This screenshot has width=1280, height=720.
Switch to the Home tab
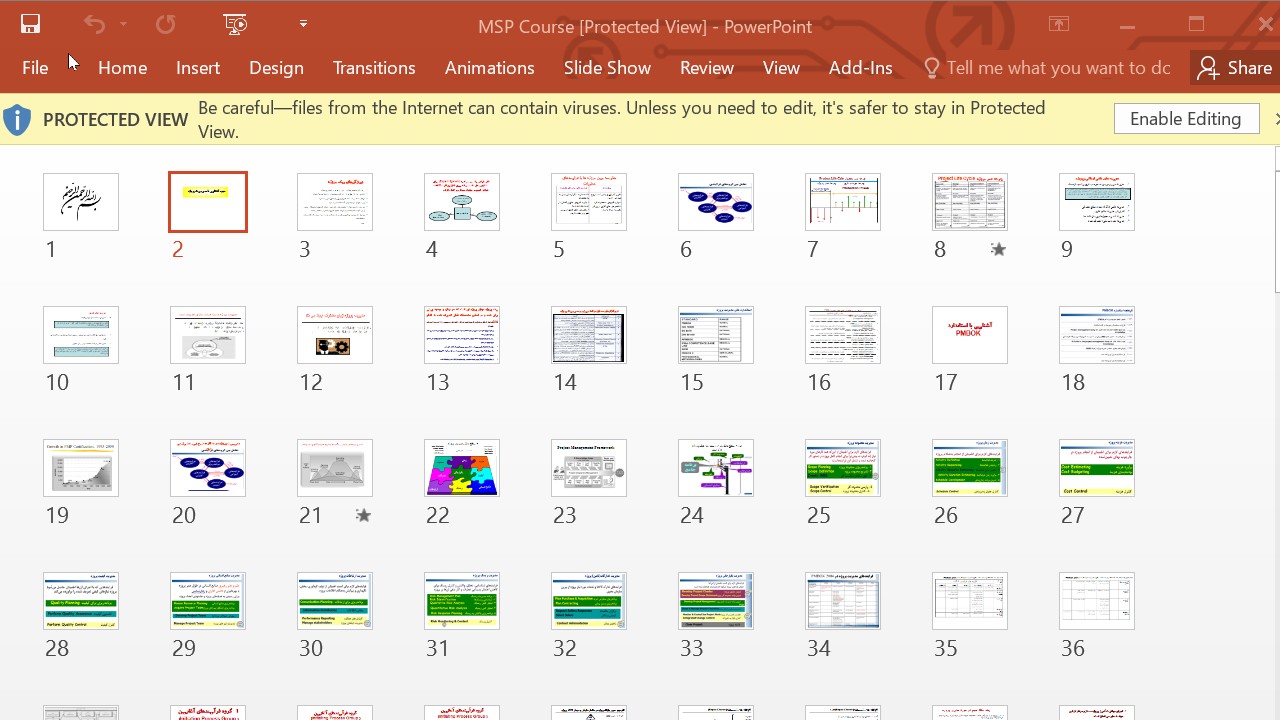pyautogui.click(x=123, y=68)
